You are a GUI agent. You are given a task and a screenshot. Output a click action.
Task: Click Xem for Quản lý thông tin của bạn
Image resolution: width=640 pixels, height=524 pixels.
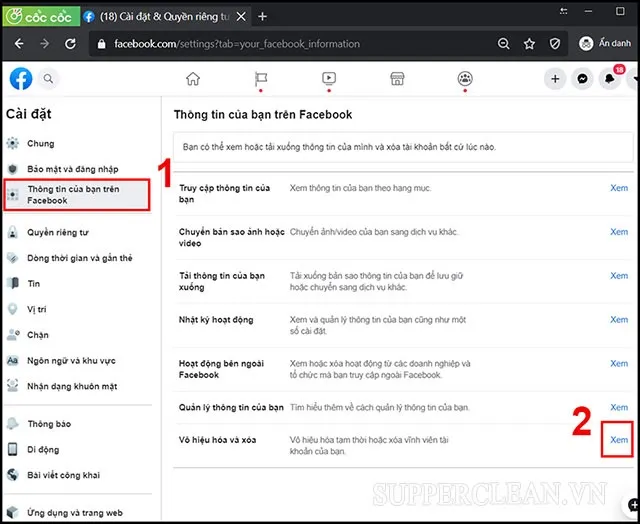619,407
